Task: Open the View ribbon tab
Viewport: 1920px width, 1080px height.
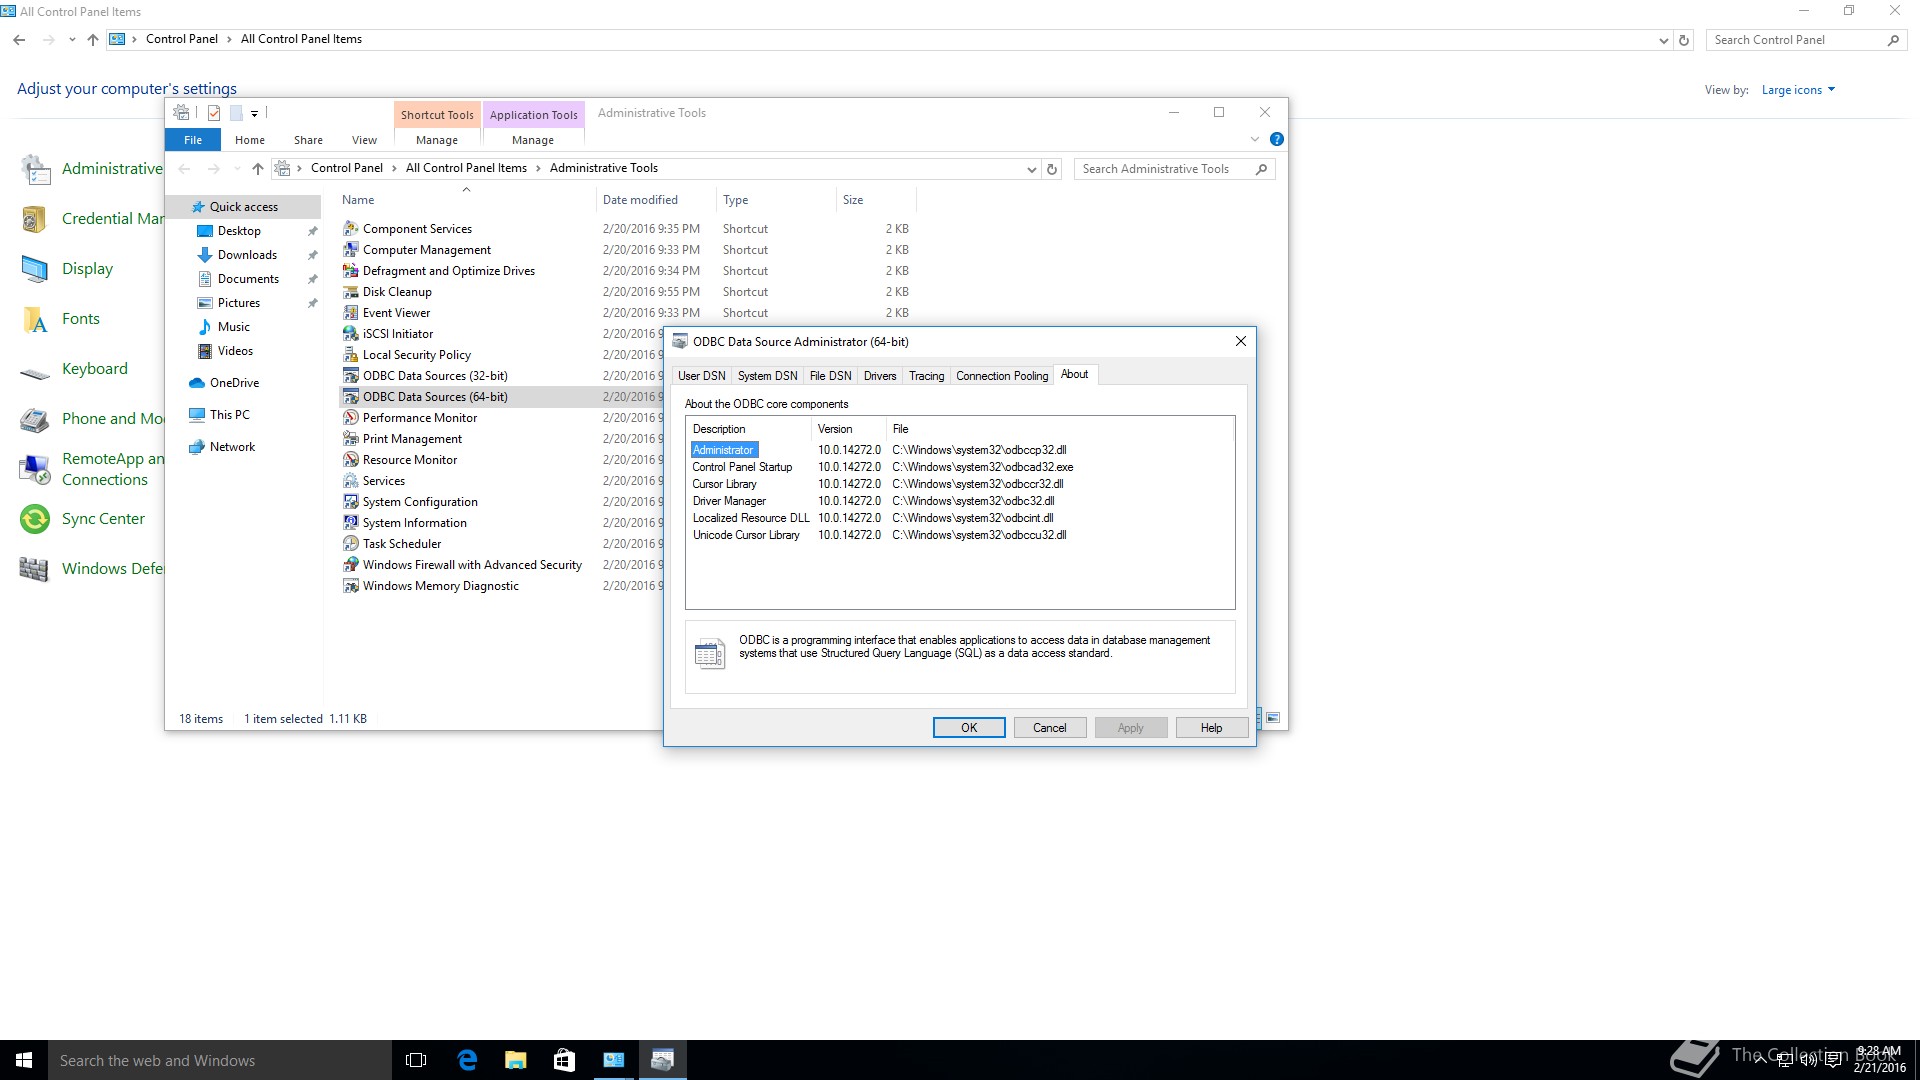Action: point(364,140)
